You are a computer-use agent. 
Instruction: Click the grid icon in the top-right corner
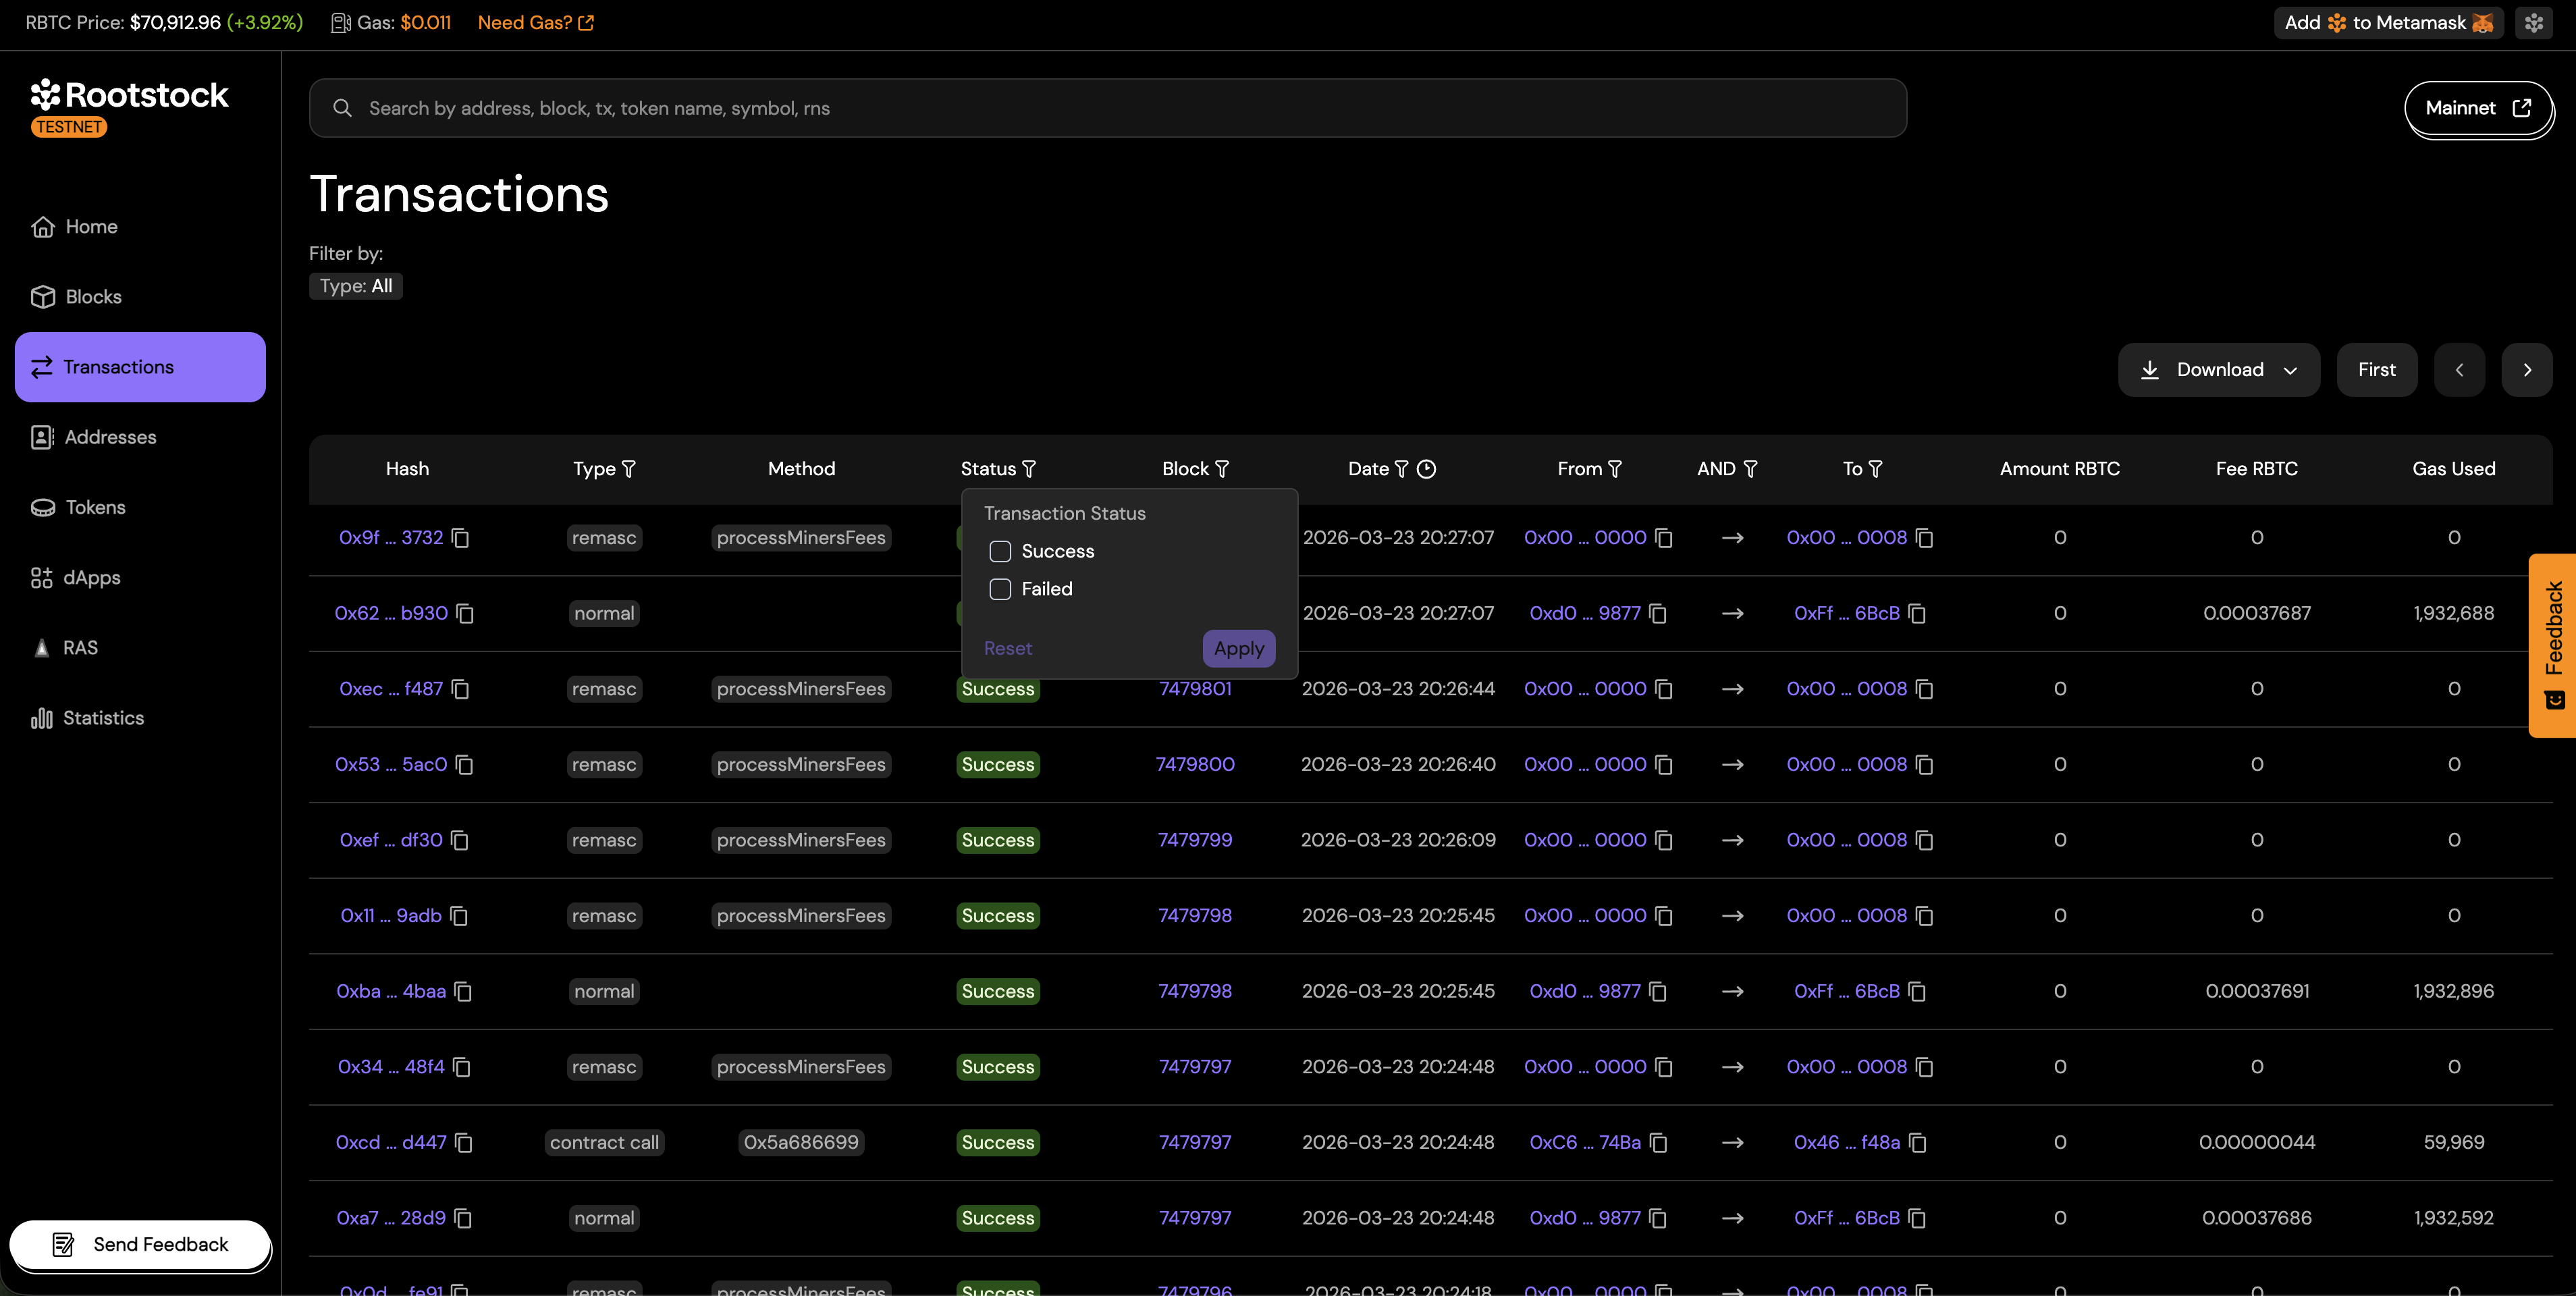click(2534, 22)
